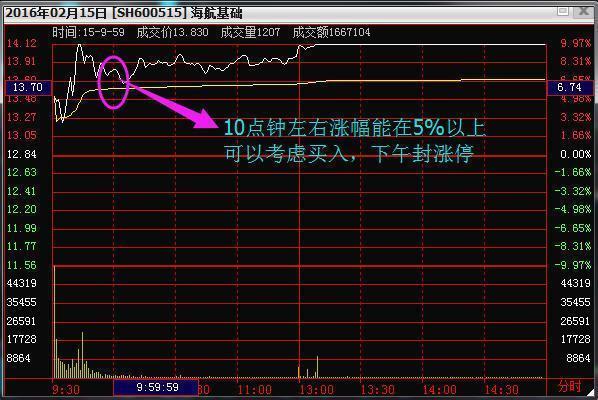This screenshot has width=598, height=400.
Task: Click the highlighted 6.74 percent cursor label
Action: point(570,87)
